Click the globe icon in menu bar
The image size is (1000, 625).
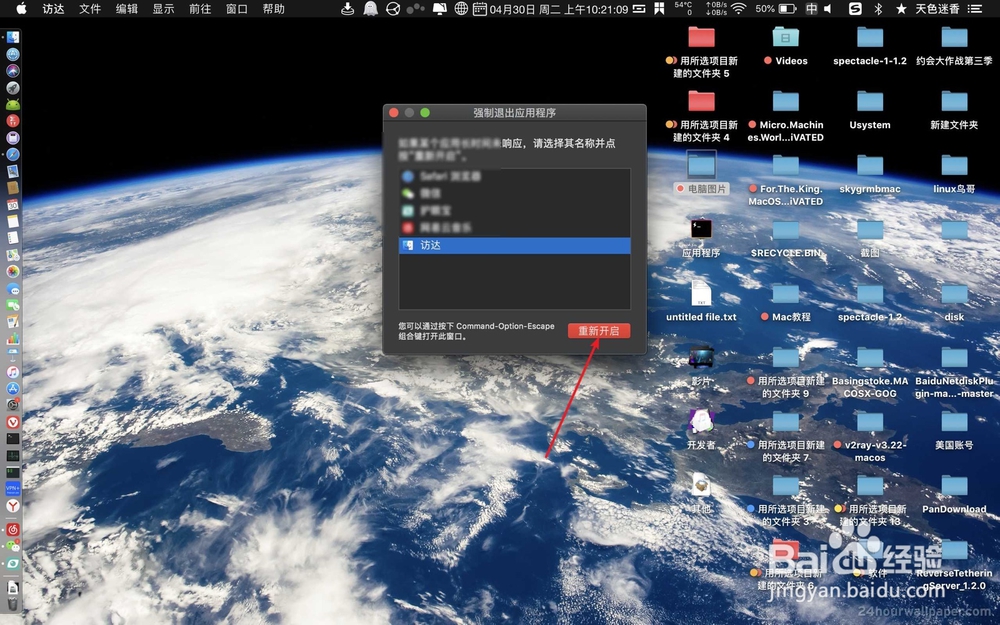[461, 9]
